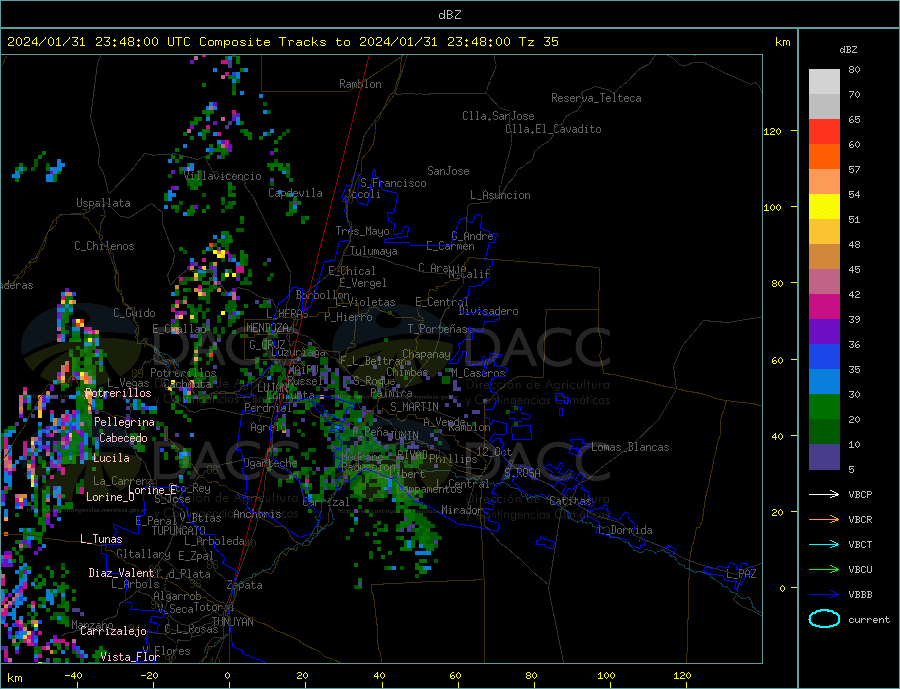
Task: Click the Anchoris label
Action: 257,514
